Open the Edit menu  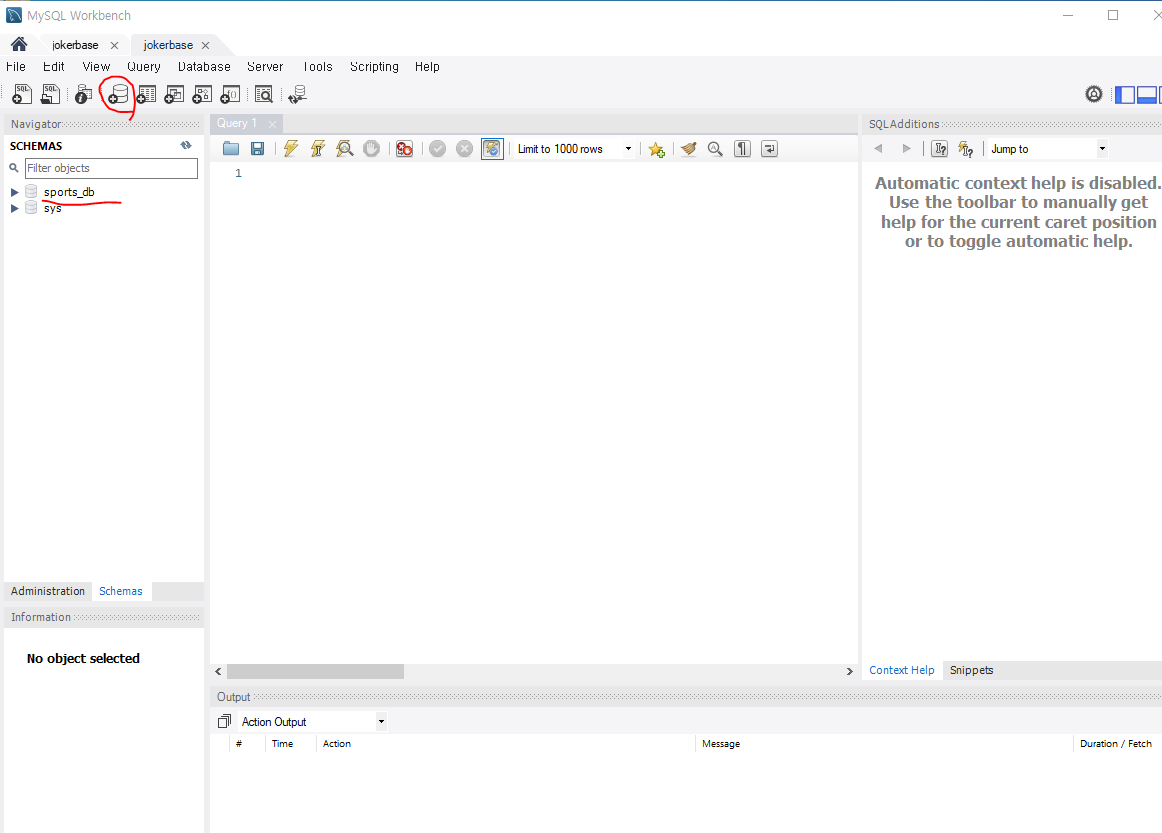point(53,67)
